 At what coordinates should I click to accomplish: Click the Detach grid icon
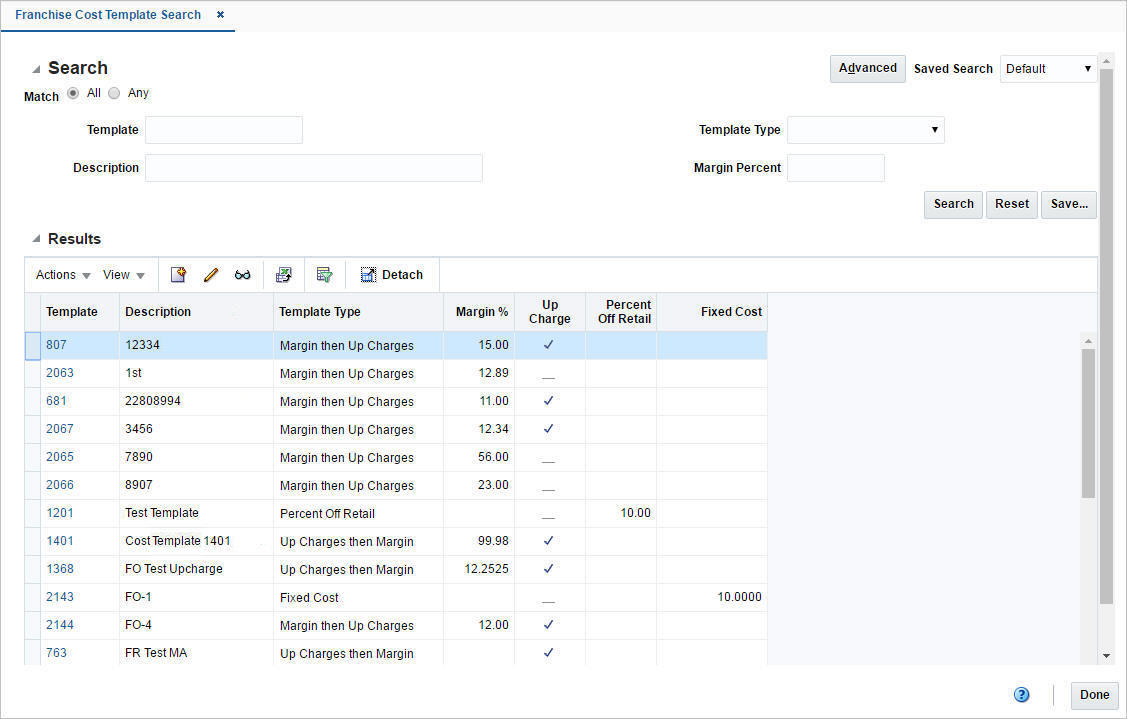391,273
